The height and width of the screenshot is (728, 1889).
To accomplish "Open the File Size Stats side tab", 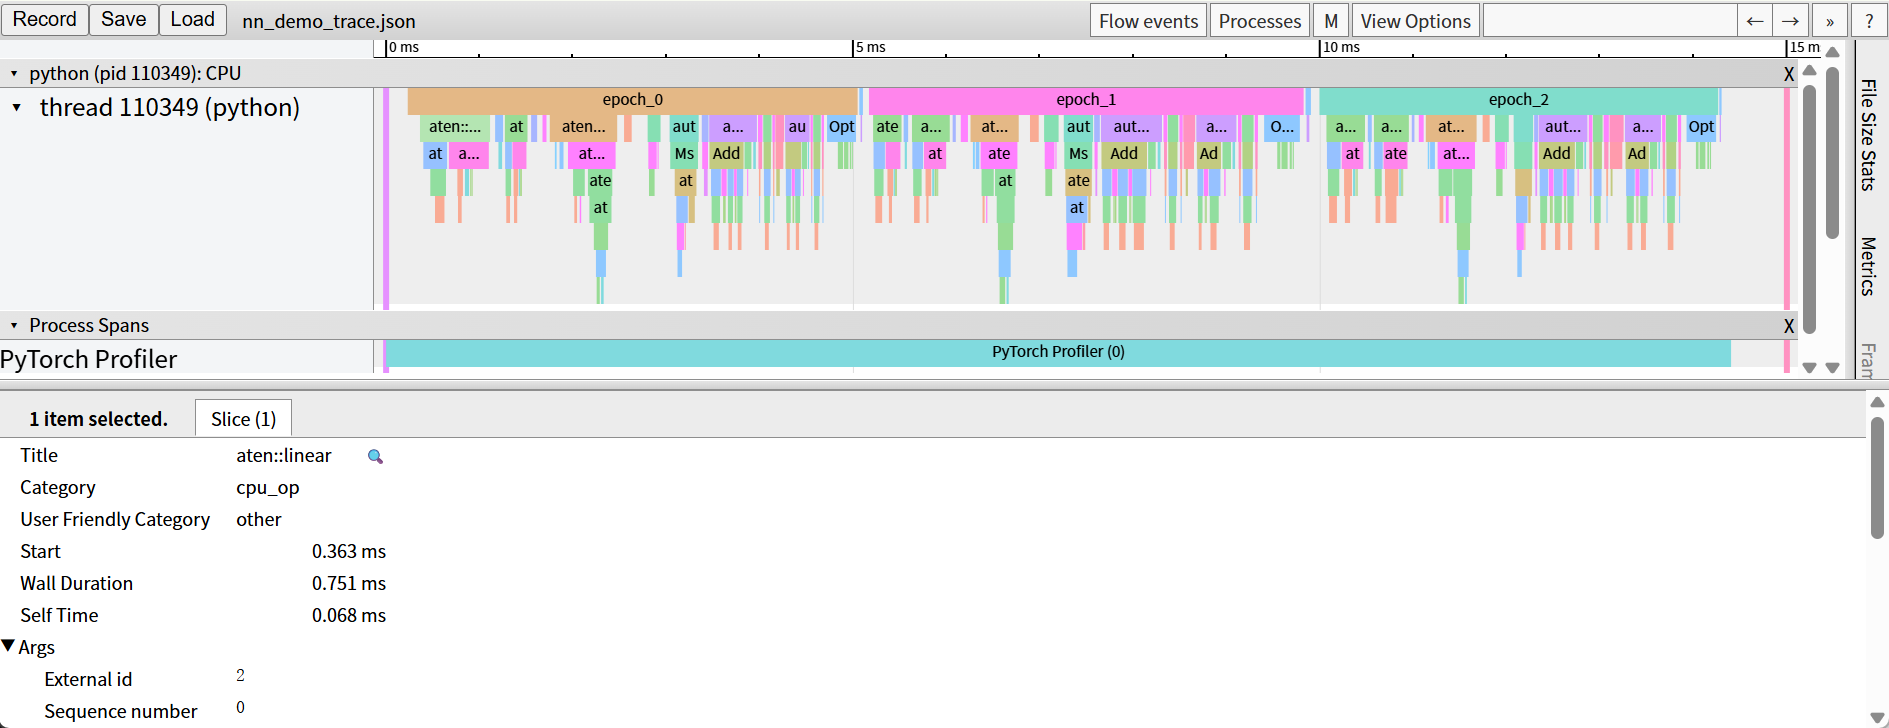I will click(1867, 135).
